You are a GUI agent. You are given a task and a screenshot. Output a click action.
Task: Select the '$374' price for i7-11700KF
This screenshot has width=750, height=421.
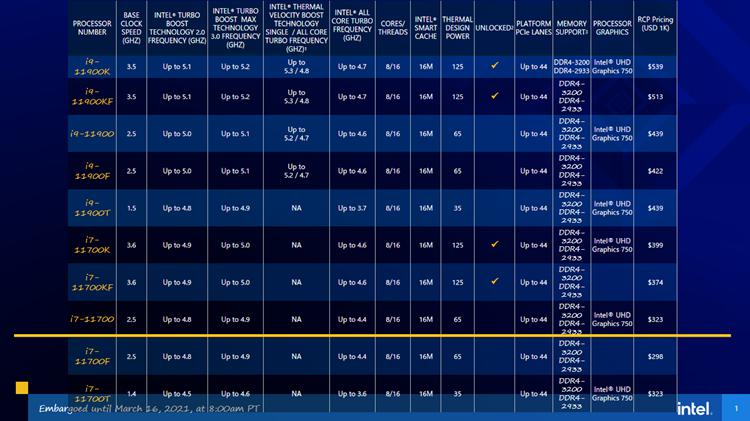tap(655, 282)
